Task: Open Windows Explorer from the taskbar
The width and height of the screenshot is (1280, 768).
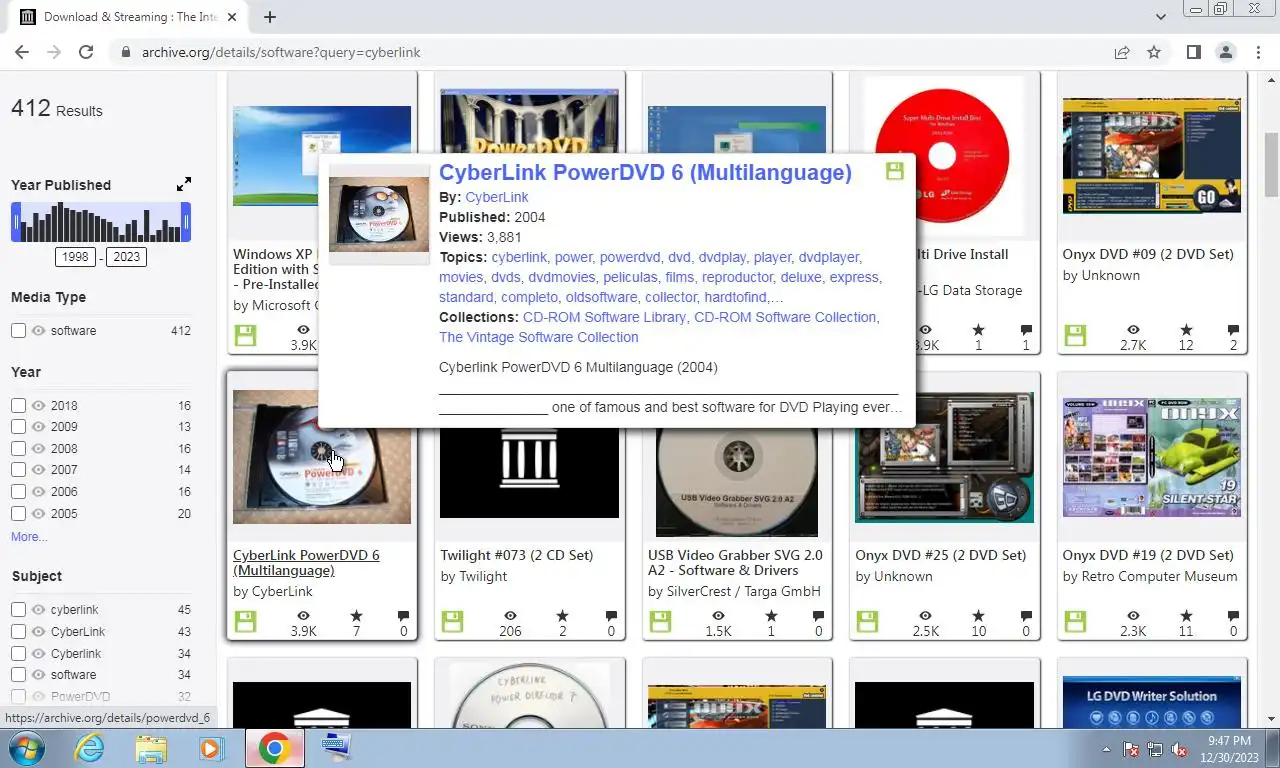Action: pyautogui.click(x=151, y=748)
